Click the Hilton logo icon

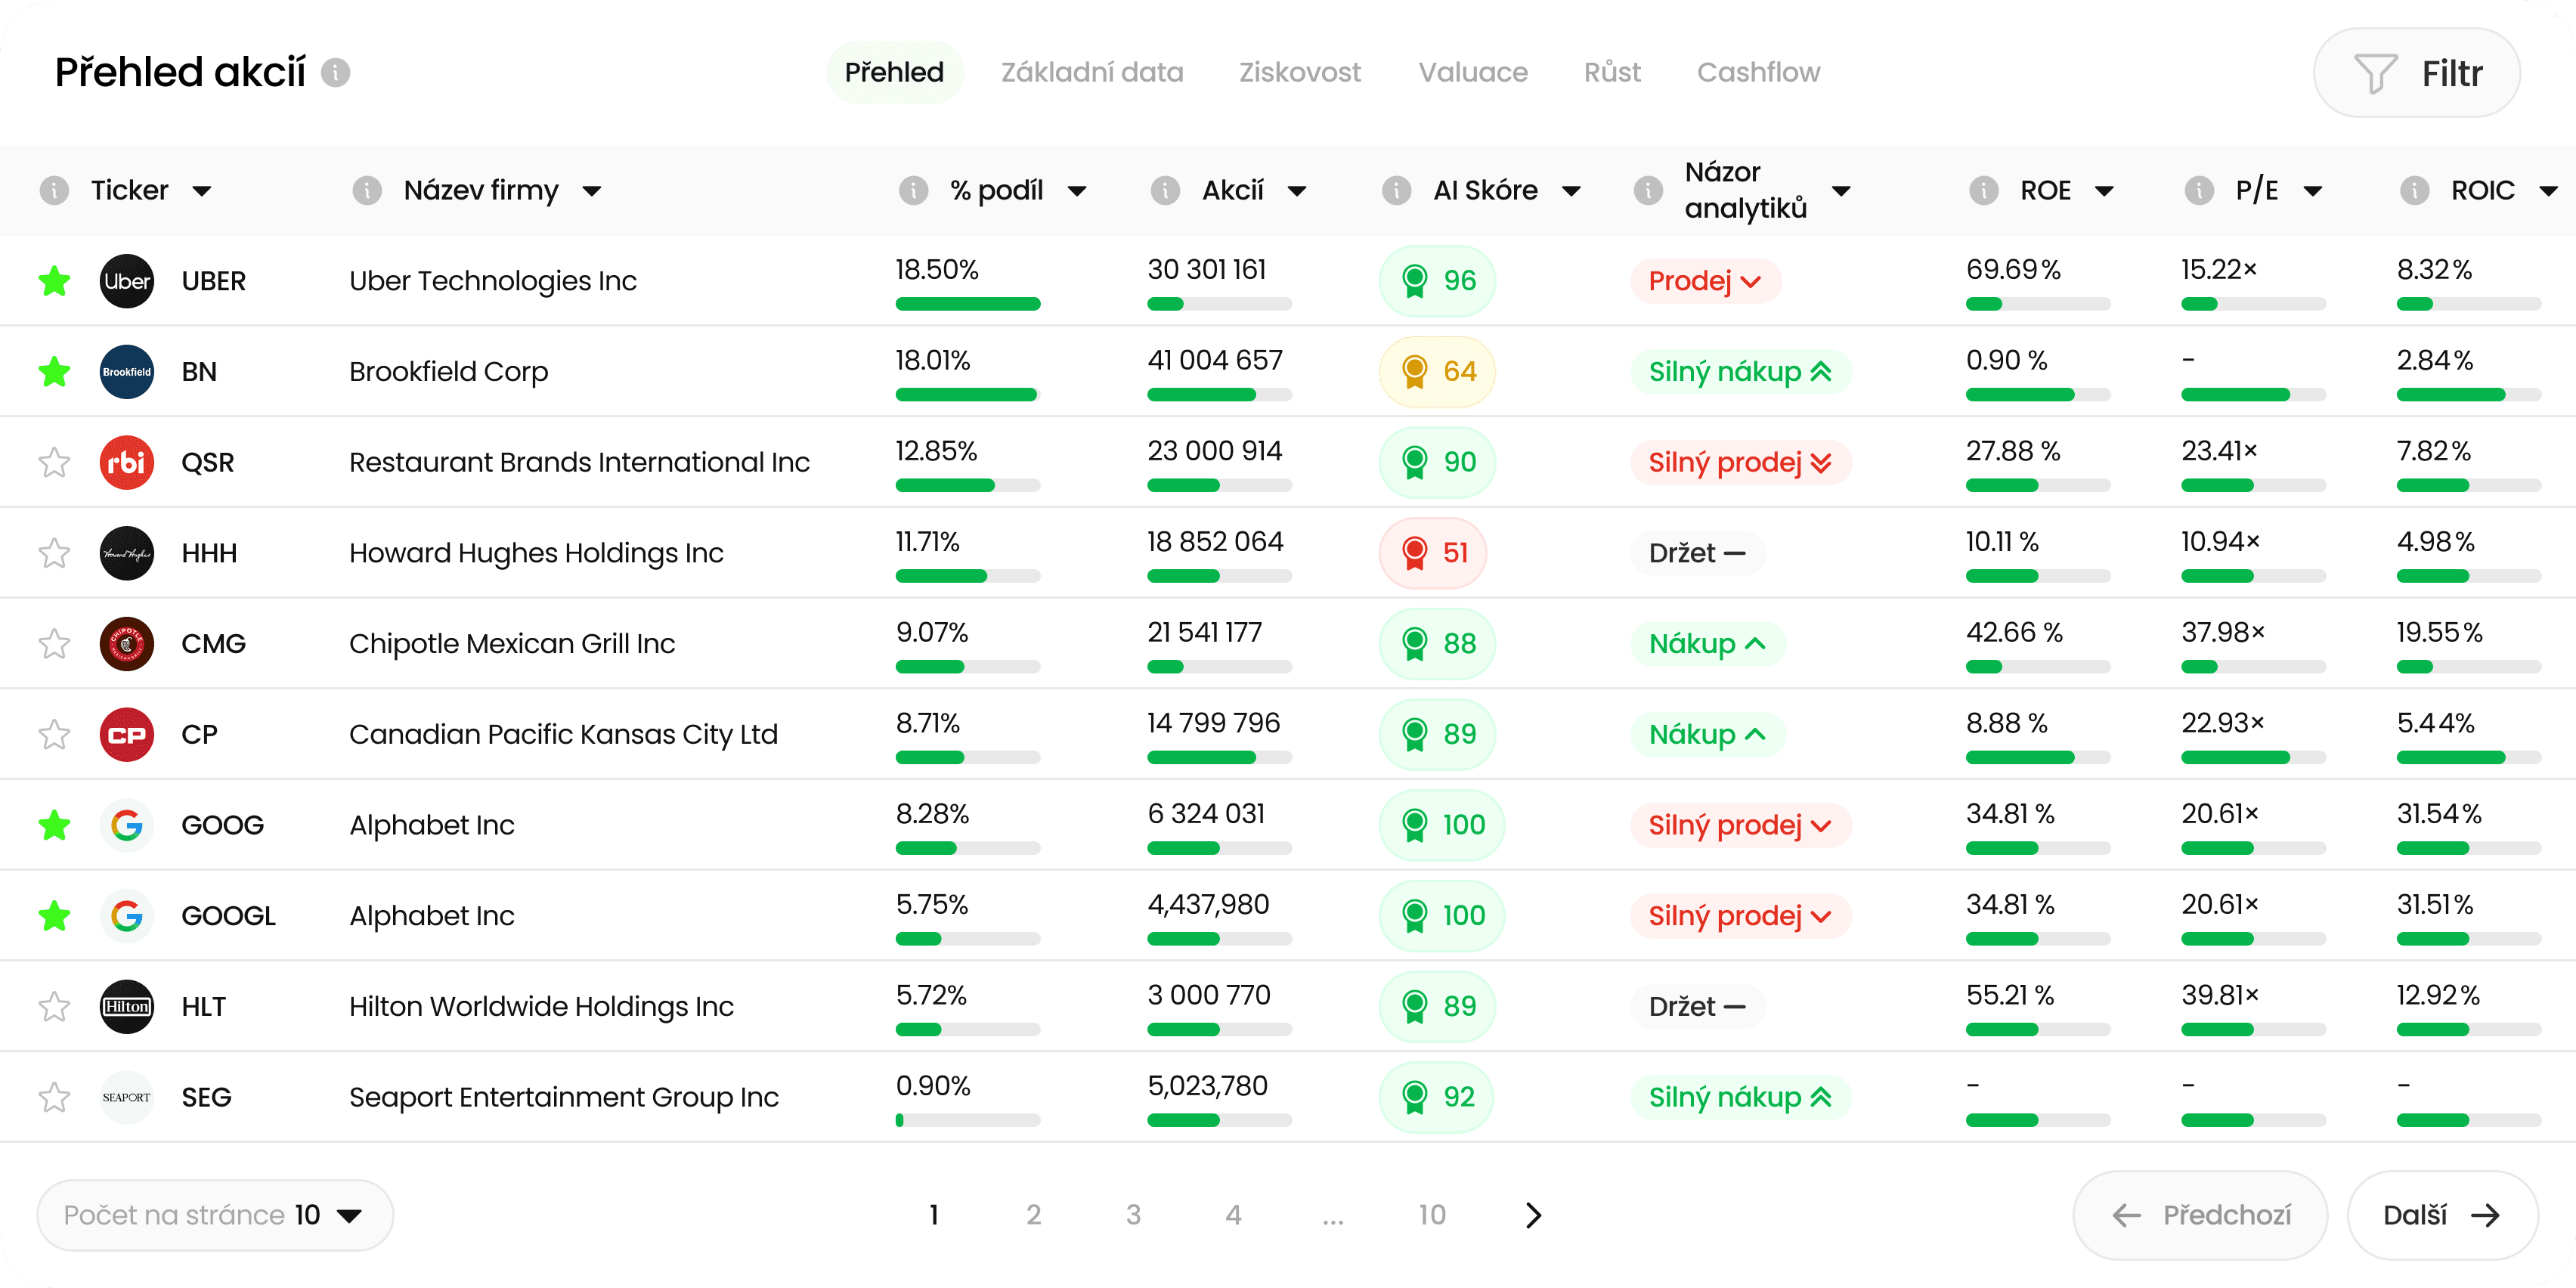pyautogui.click(x=127, y=1006)
